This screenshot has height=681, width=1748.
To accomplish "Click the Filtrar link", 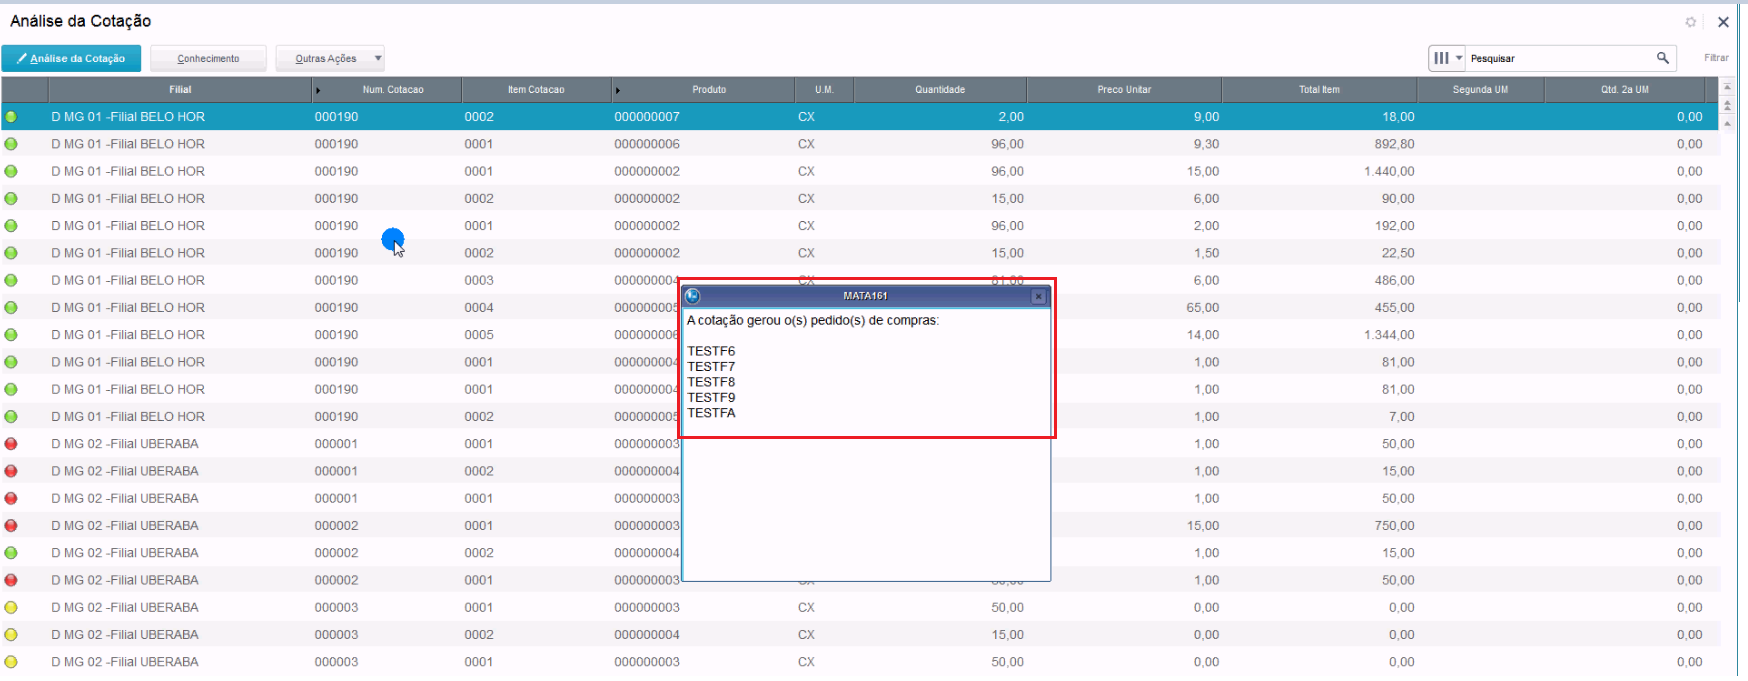I will pyautogui.click(x=1716, y=58).
